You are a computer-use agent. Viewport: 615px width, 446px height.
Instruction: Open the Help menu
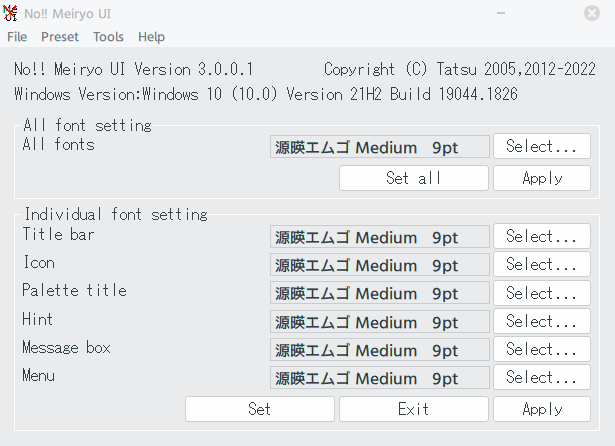click(151, 37)
